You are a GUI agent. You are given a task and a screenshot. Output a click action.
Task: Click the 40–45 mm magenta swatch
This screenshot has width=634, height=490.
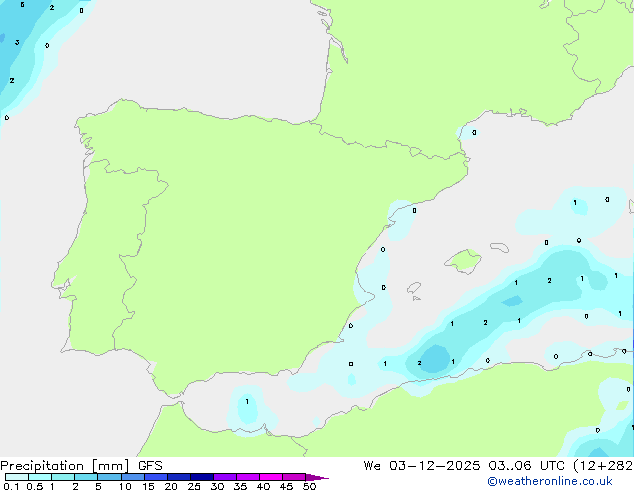[x=271, y=477]
